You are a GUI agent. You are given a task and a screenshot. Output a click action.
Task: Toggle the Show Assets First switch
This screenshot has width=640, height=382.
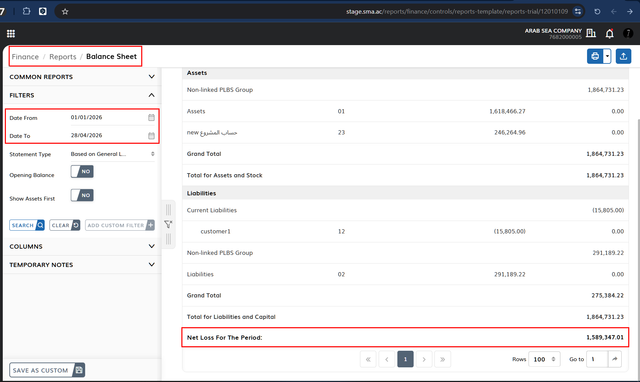[82, 195]
